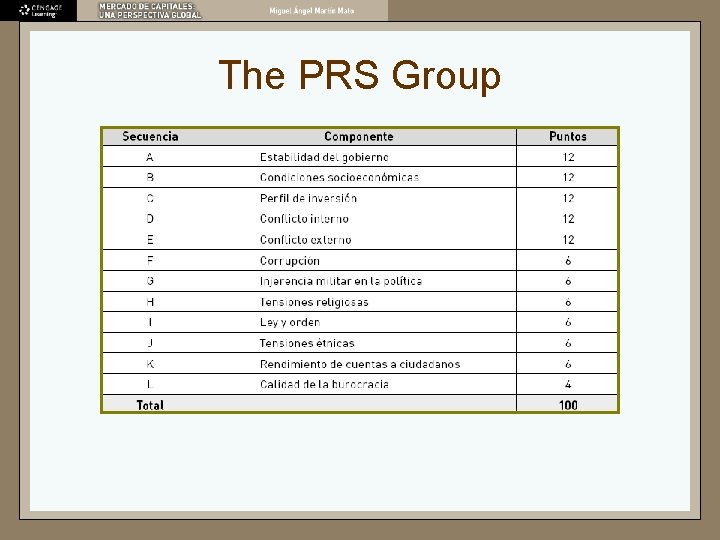Click the cell 'Corrupción'
This screenshot has width=720, height=540.
289,261
